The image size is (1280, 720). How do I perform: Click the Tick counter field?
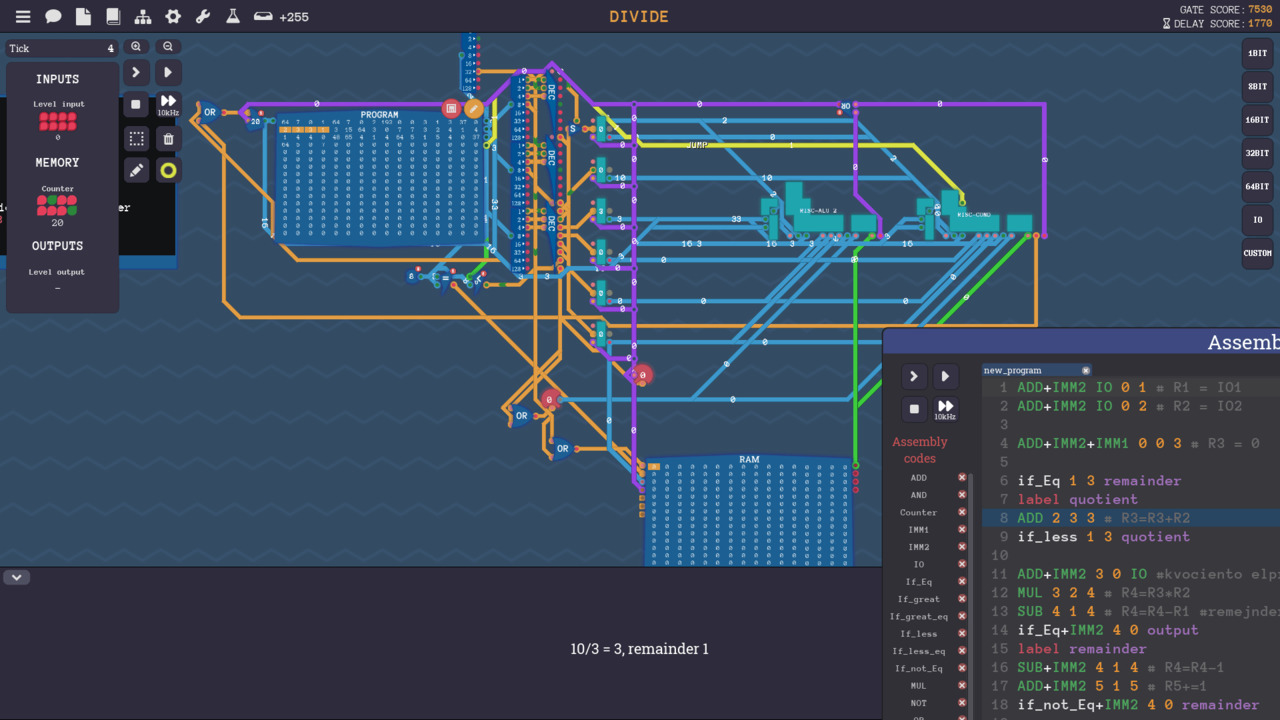(60, 47)
